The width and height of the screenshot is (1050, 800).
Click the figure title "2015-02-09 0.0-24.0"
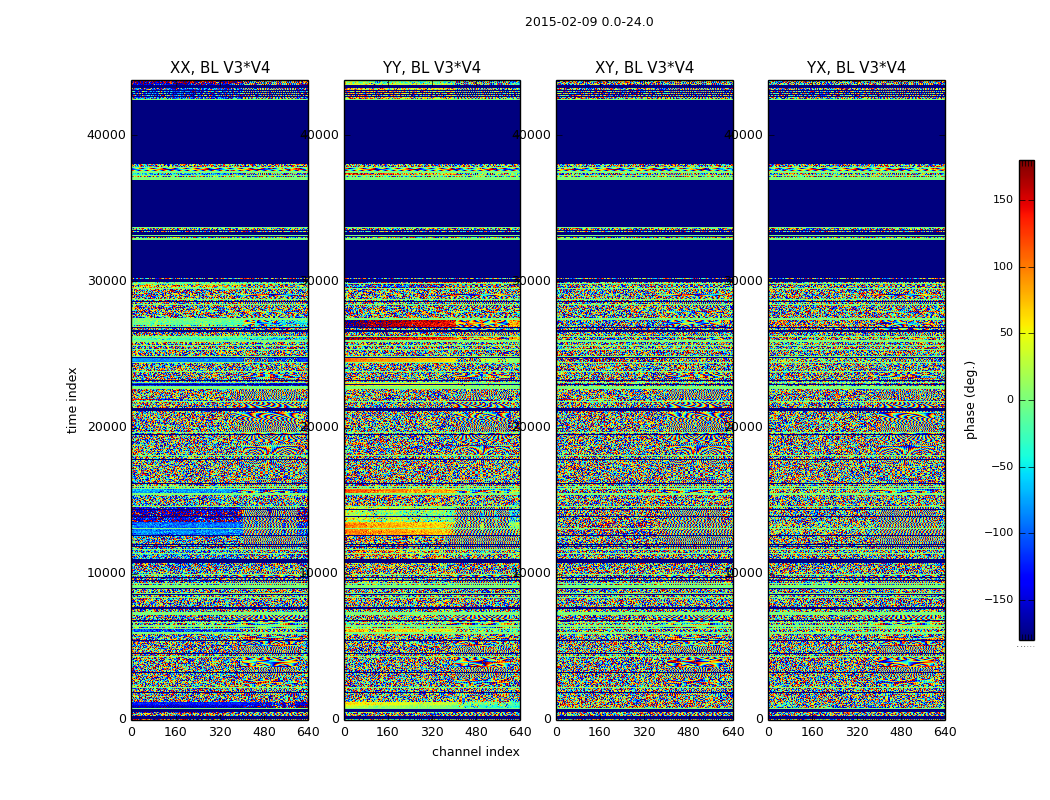pos(589,22)
